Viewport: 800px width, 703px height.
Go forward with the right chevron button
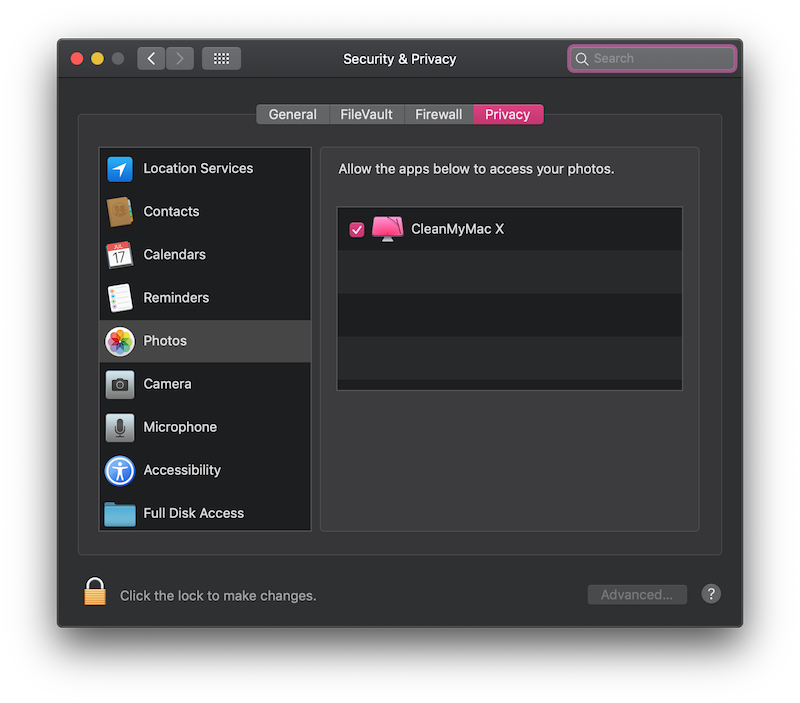click(x=180, y=59)
